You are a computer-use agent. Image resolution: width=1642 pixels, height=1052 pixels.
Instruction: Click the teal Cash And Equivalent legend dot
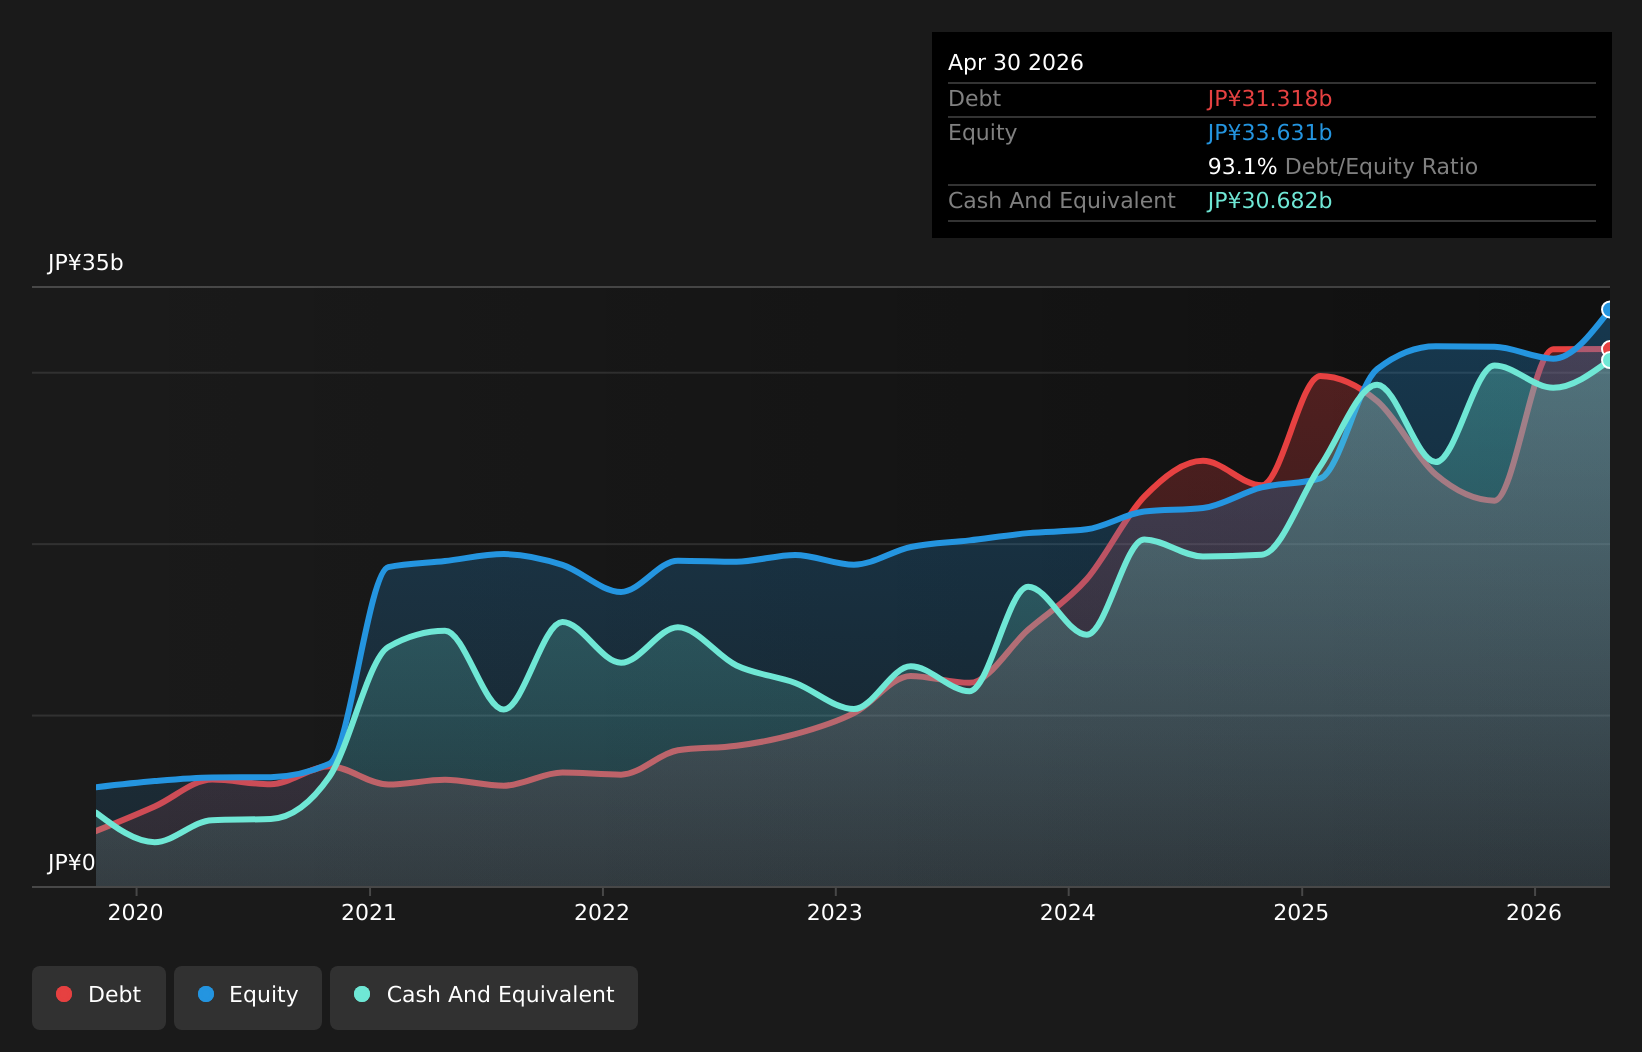pos(362,994)
